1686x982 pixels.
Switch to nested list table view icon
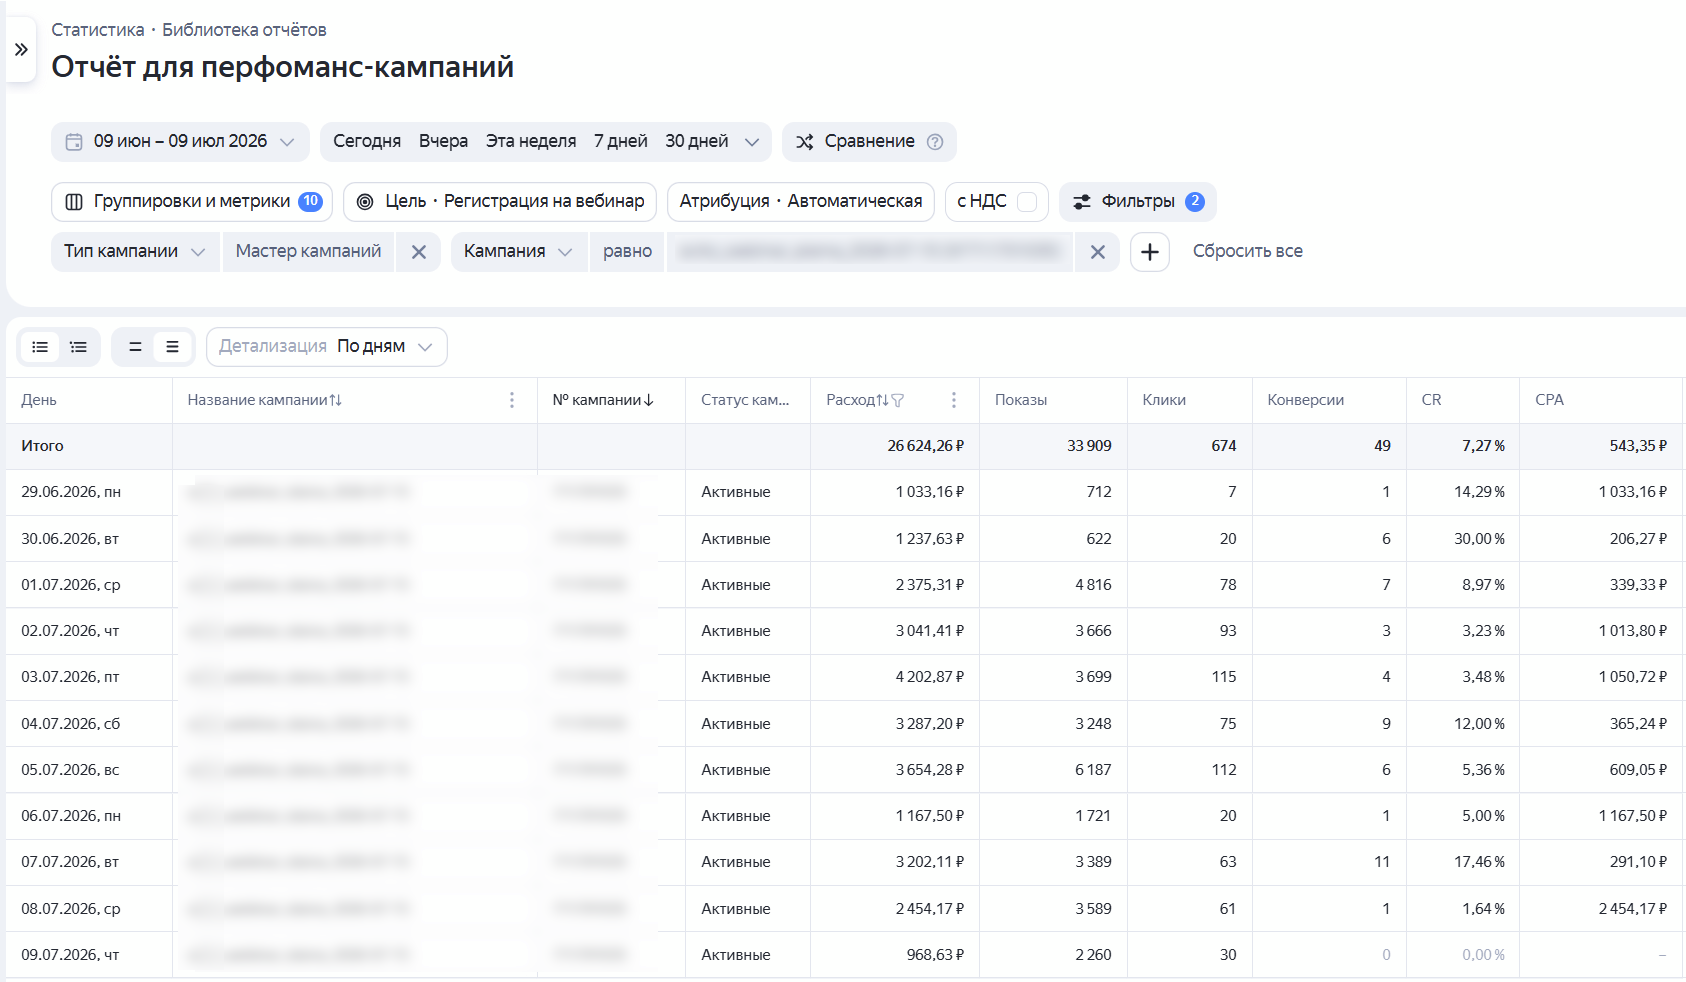[x=78, y=347]
